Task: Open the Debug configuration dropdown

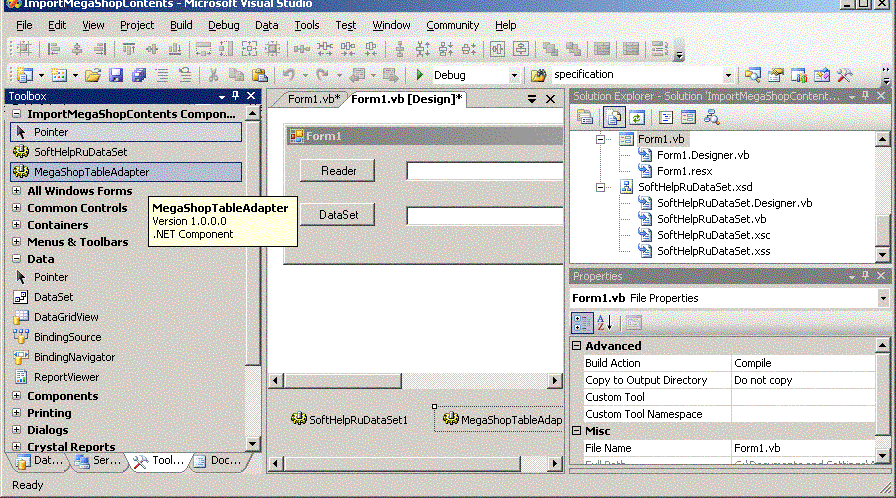Action: coord(514,75)
